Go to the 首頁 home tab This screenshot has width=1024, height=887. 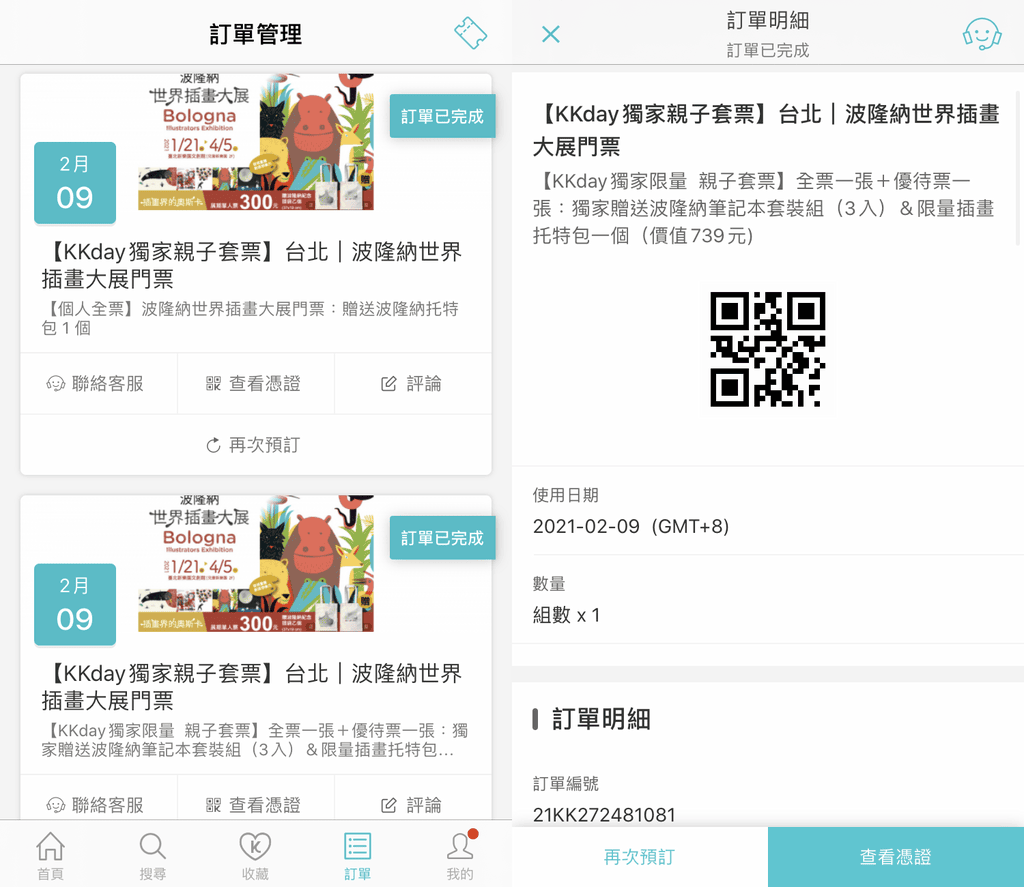coord(51,856)
